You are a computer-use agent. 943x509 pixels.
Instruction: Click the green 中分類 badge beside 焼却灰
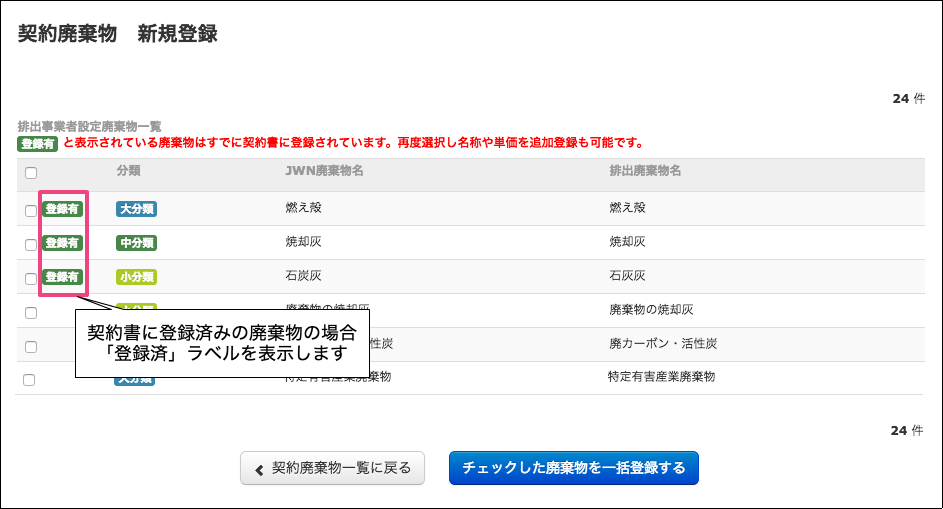coord(136,243)
